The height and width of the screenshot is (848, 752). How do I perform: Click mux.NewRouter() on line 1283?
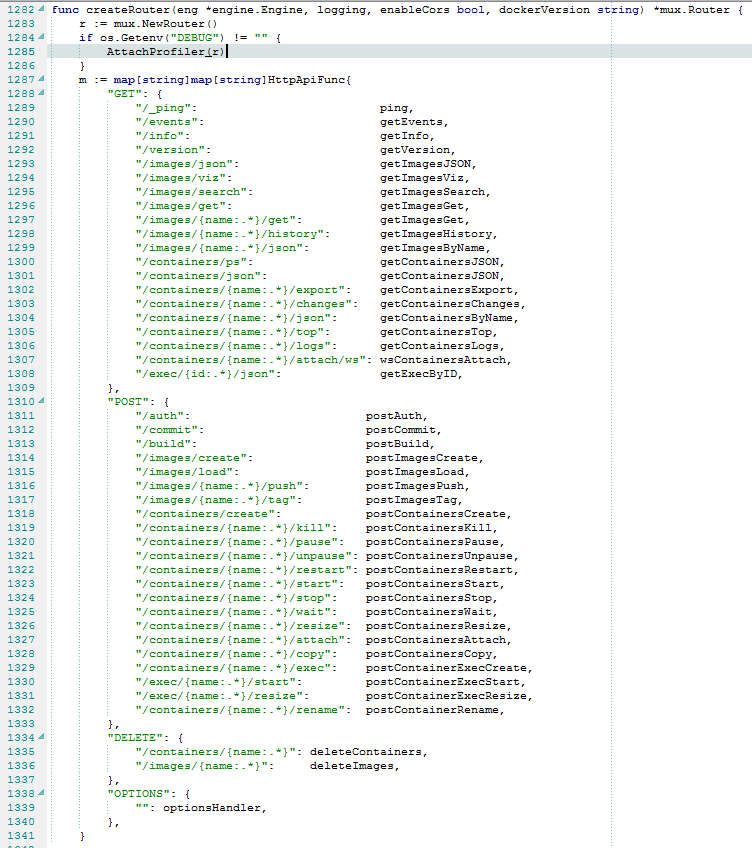(x=166, y=24)
